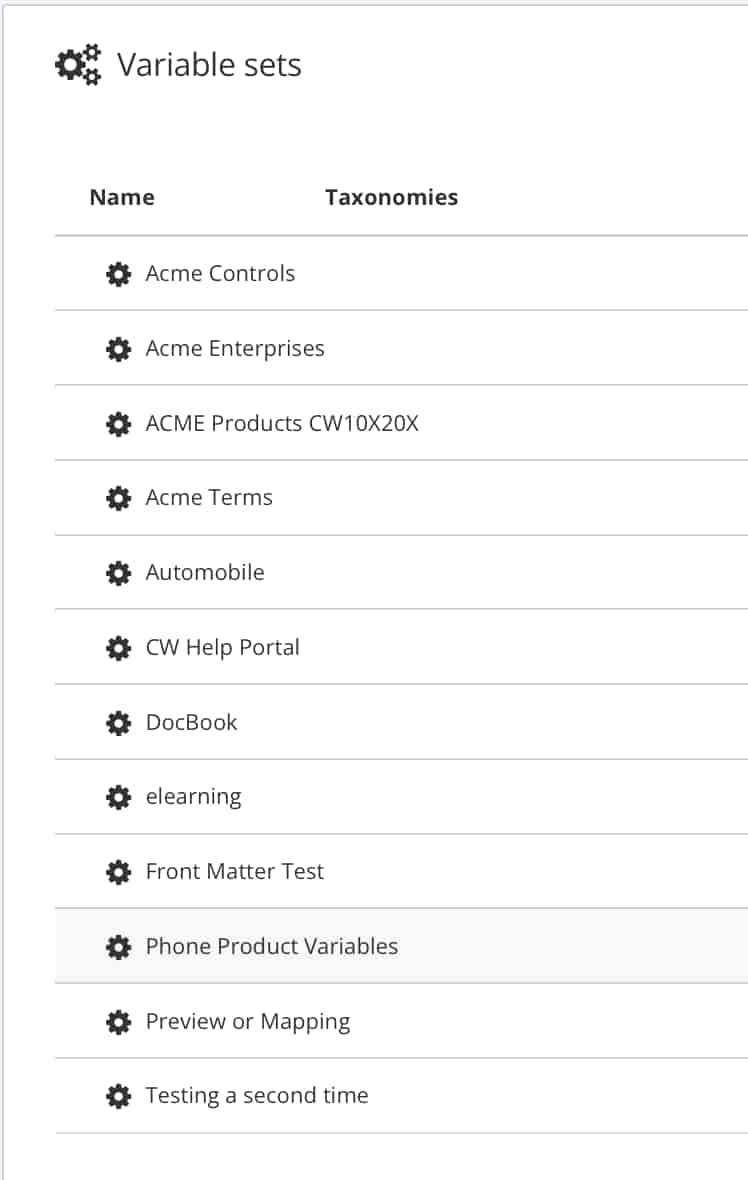Image resolution: width=748 pixels, height=1180 pixels.
Task: Open the Acme Controls variable set
Action: tap(220, 273)
